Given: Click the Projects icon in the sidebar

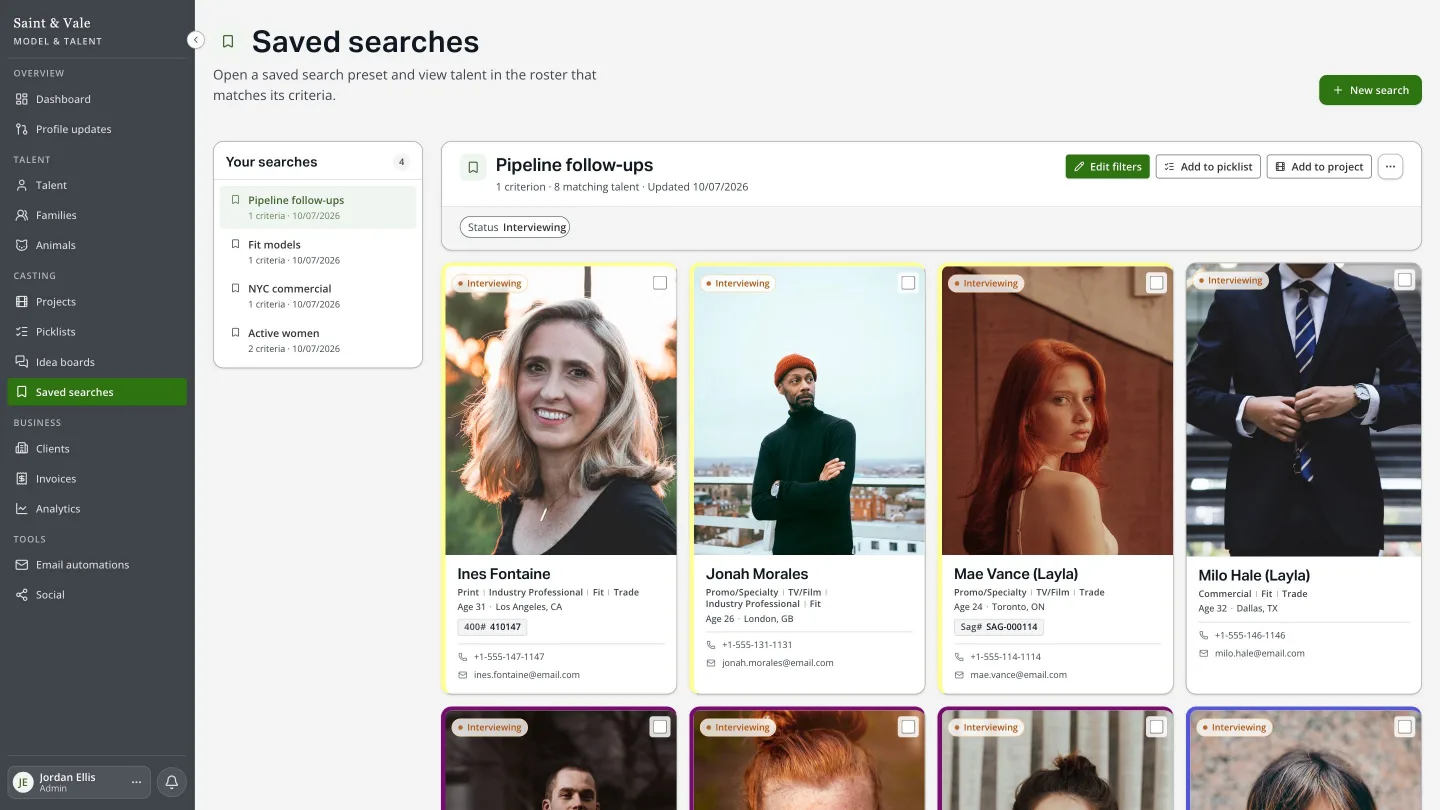Looking at the screenshot, I should 22,302.
